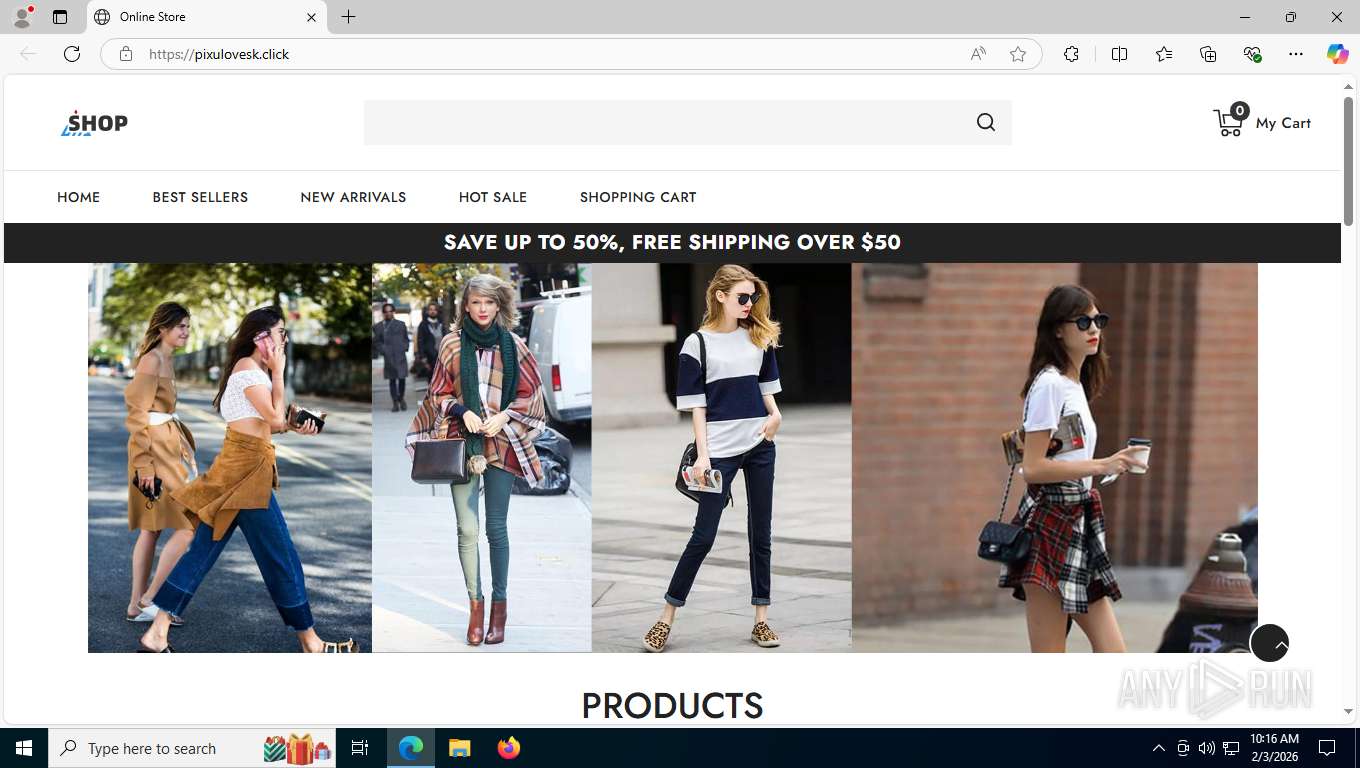The image size is (1360, 768).
Task: Open the network tray icon
Action: click(1231, 748)
